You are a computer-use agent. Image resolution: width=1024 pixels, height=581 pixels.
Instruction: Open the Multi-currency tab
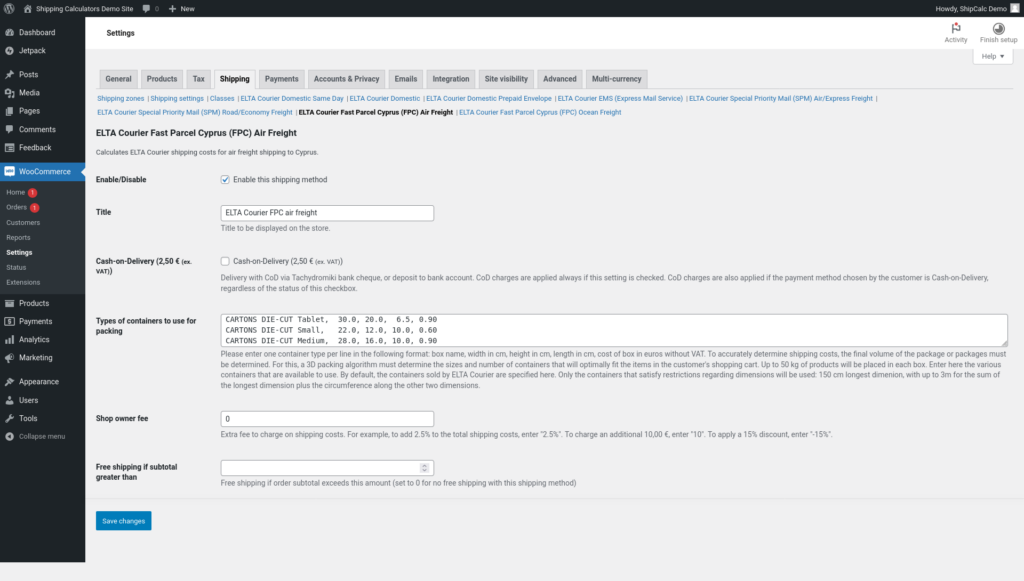tap(616, 79)
